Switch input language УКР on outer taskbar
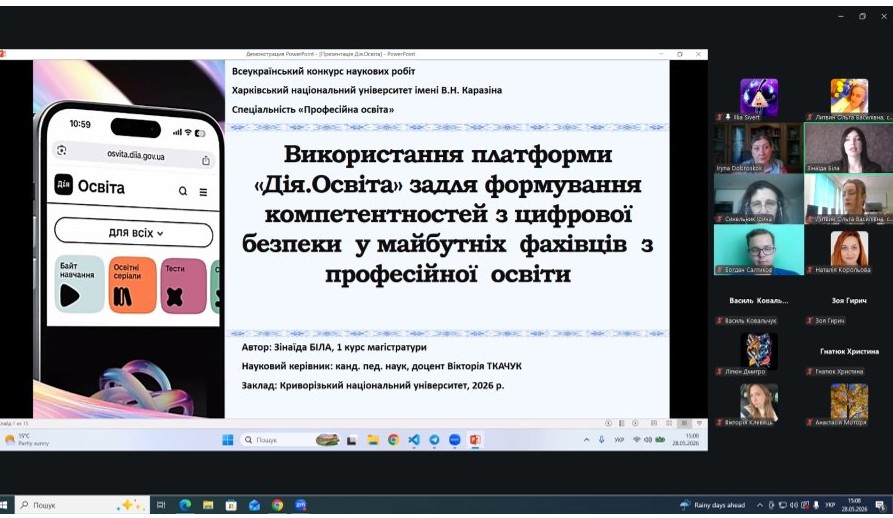Screen dimensions: 893x518 (x=830, y=505)
